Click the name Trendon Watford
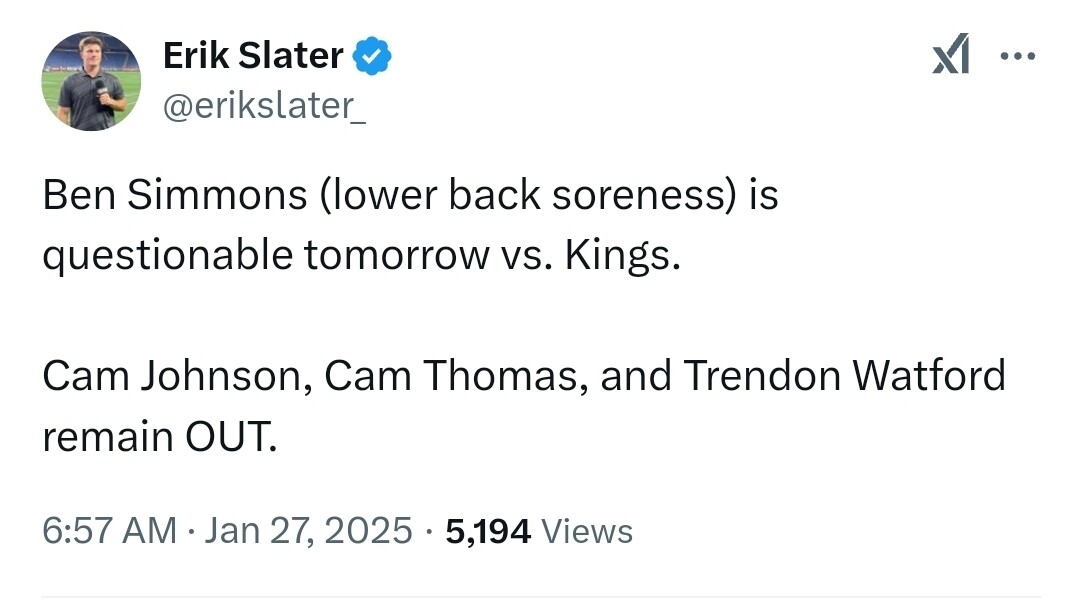1079x601 pixels. click(x=844, y=375)
